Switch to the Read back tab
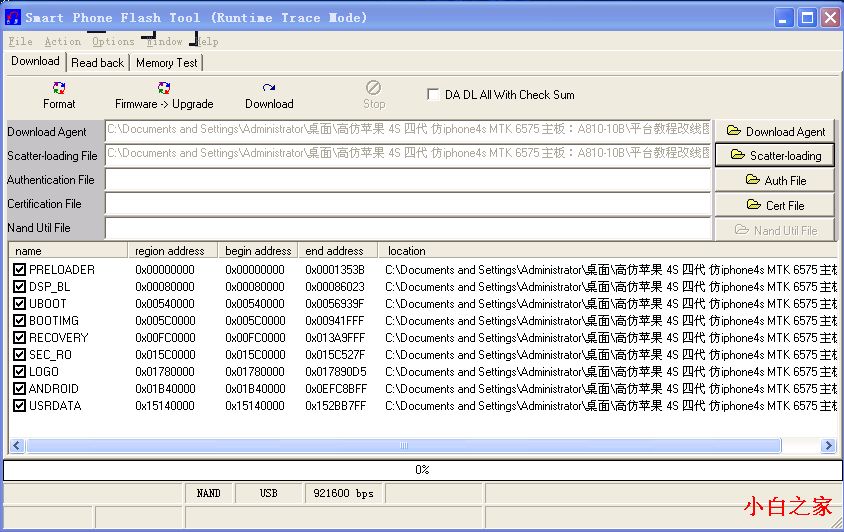The image size is (844, 532). click(97, 63)
